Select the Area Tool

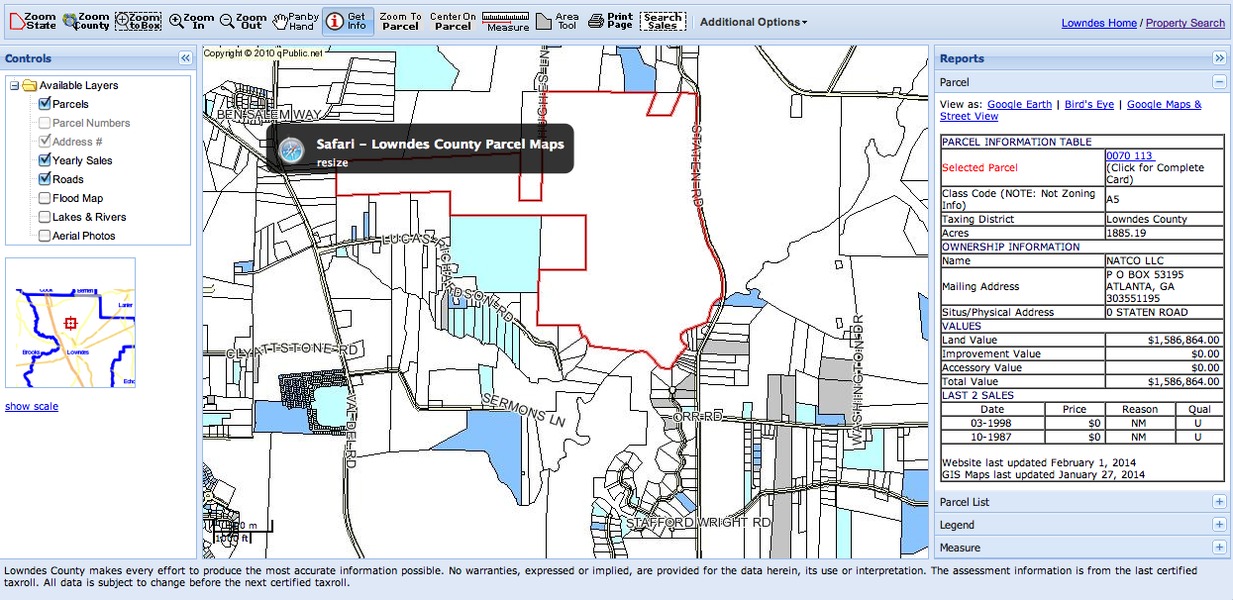click(x=558, y=21)
